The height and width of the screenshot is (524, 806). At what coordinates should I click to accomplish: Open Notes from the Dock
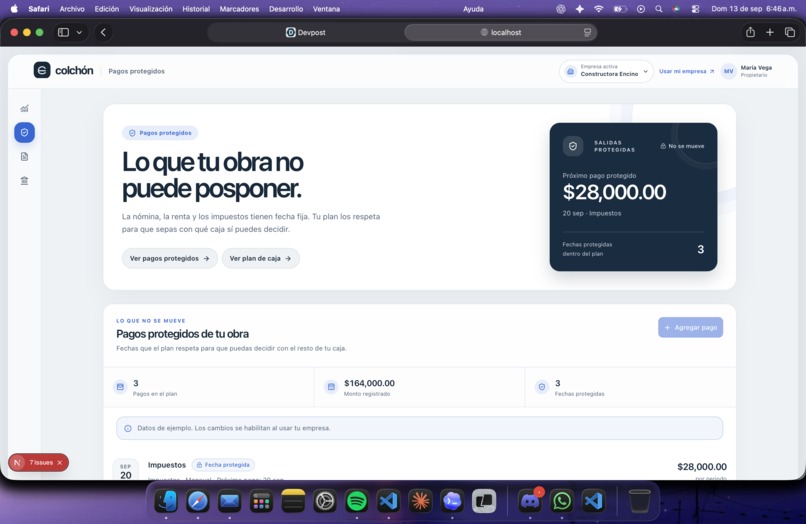tap(293, 501)
